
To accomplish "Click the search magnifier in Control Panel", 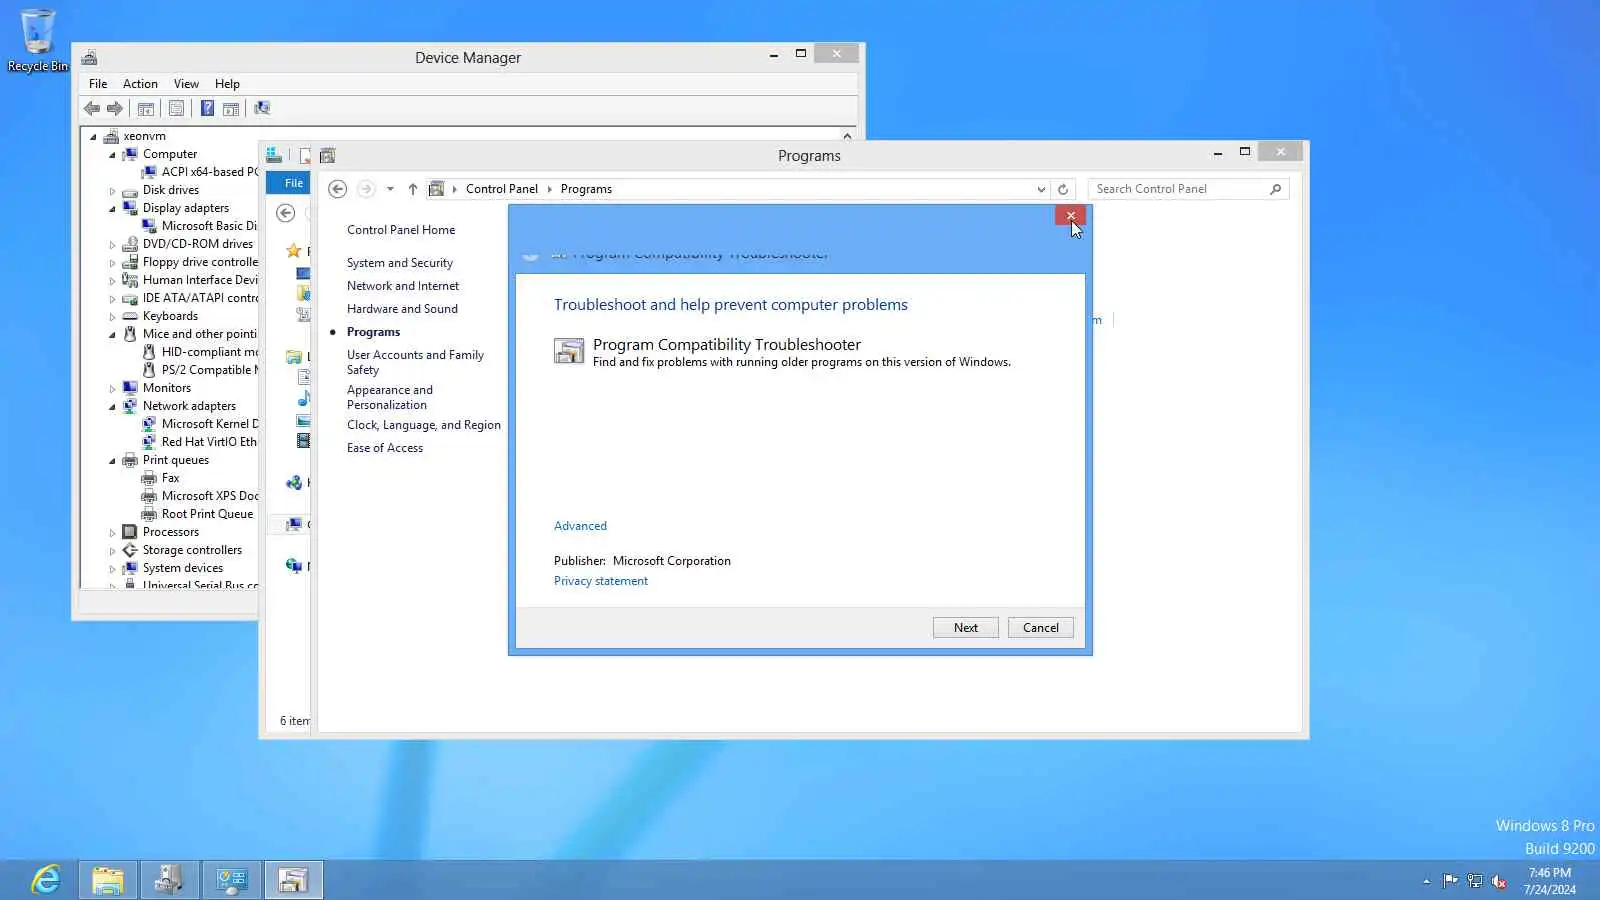I will click(1275, 189).
